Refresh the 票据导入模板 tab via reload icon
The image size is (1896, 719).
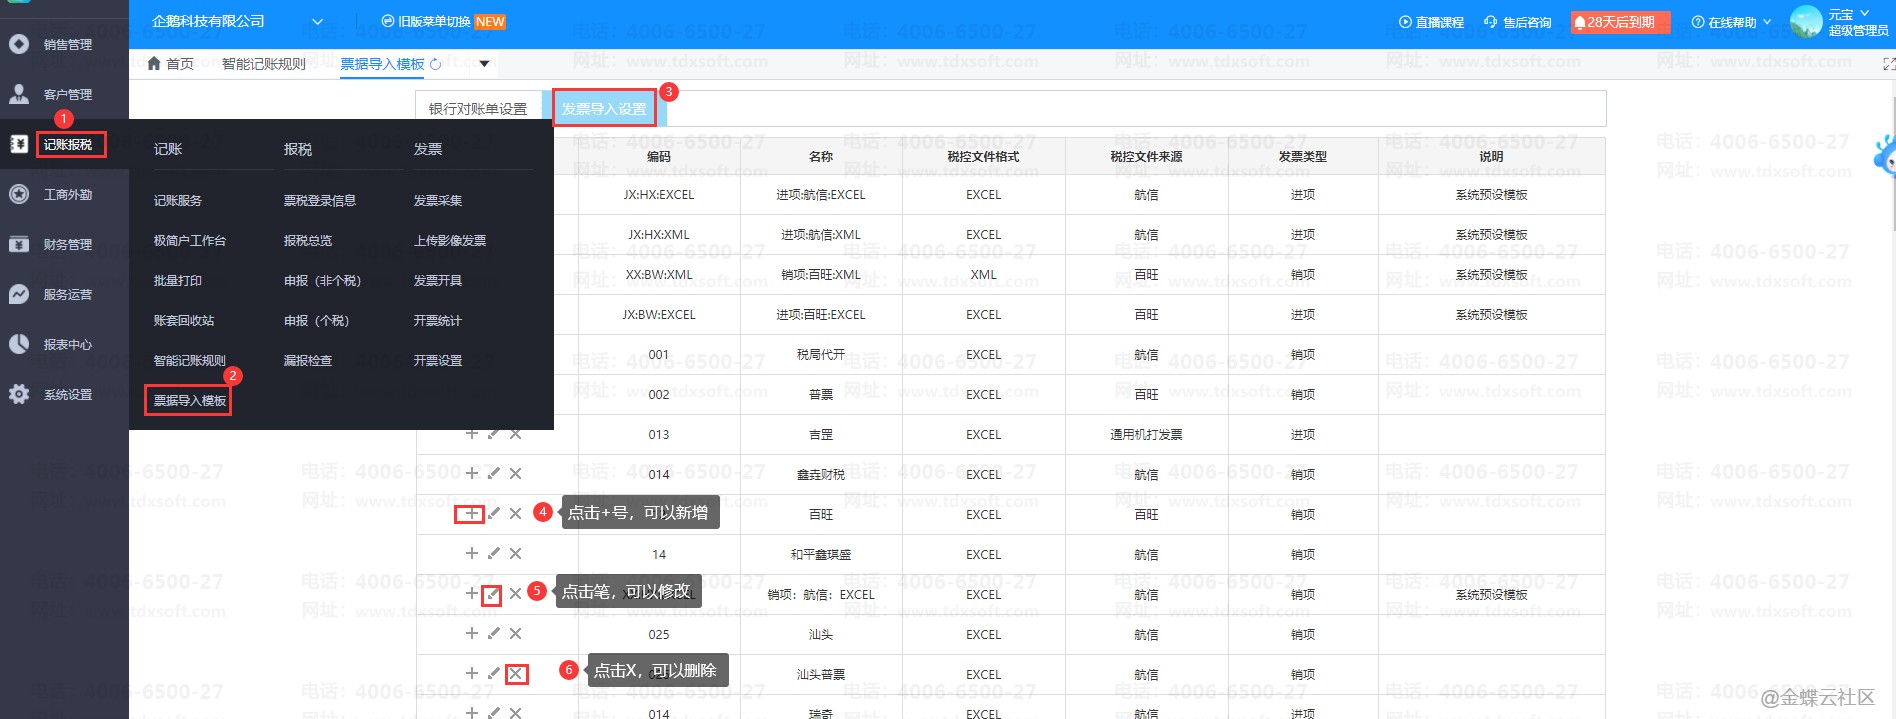435,64
